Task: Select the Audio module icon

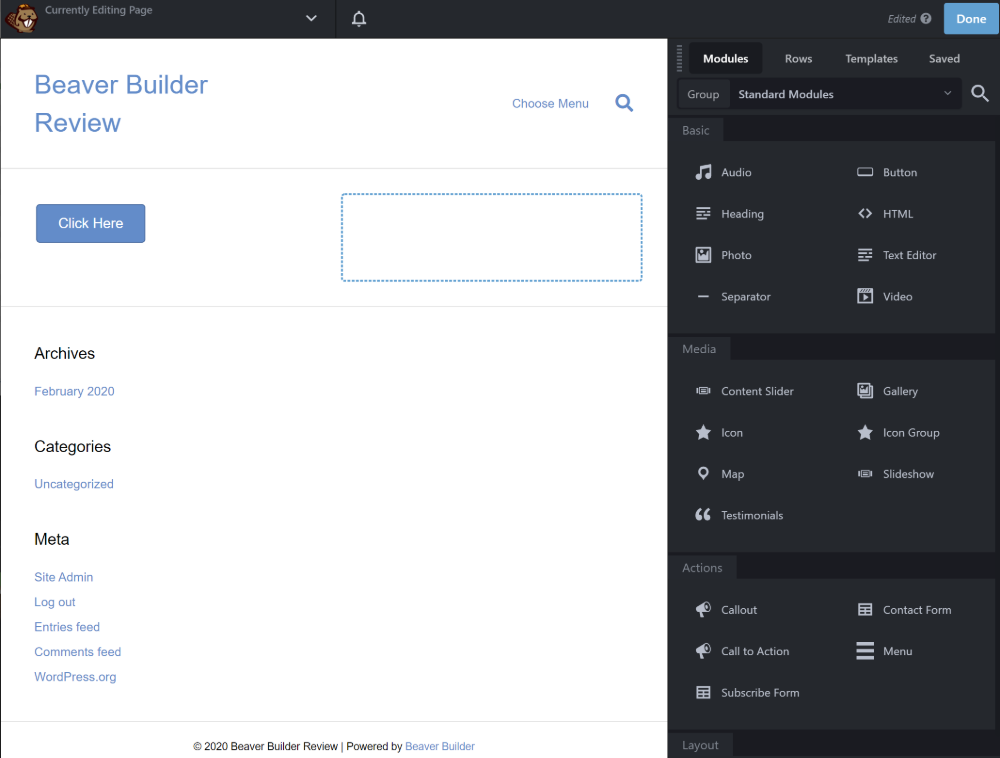Action: (703, 172)
